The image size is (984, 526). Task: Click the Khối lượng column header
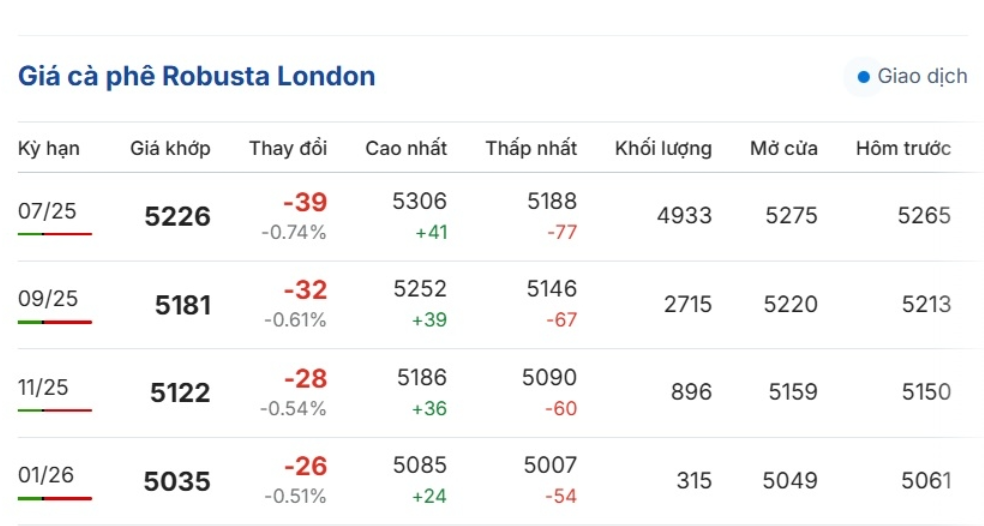(x=663, y=149)
